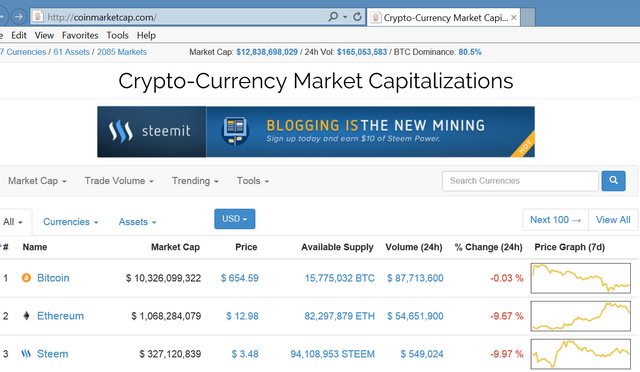Click Ethereum price $ 12.98
This screenshot has width=640, height=372.
click(242, 316)
